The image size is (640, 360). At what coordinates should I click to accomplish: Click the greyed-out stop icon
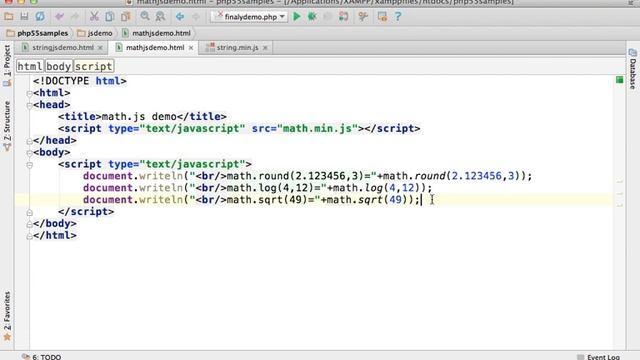pos(328,17)
